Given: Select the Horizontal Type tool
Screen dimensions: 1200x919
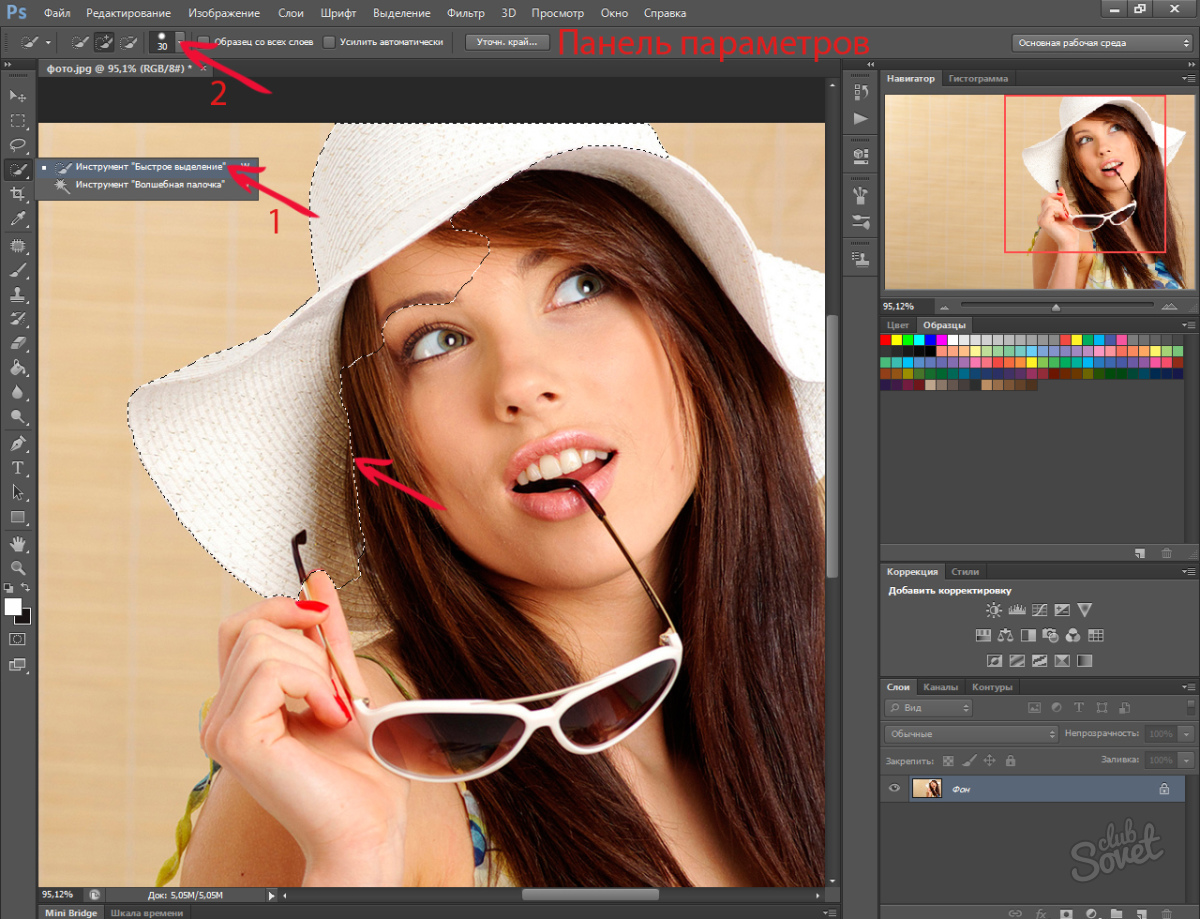Looking at the screenshot, I should (x=17, y=467).
